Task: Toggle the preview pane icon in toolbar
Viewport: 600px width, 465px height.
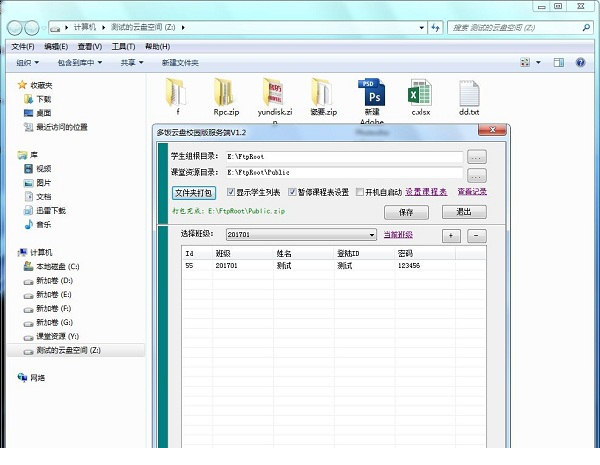Action: [559, 62]
